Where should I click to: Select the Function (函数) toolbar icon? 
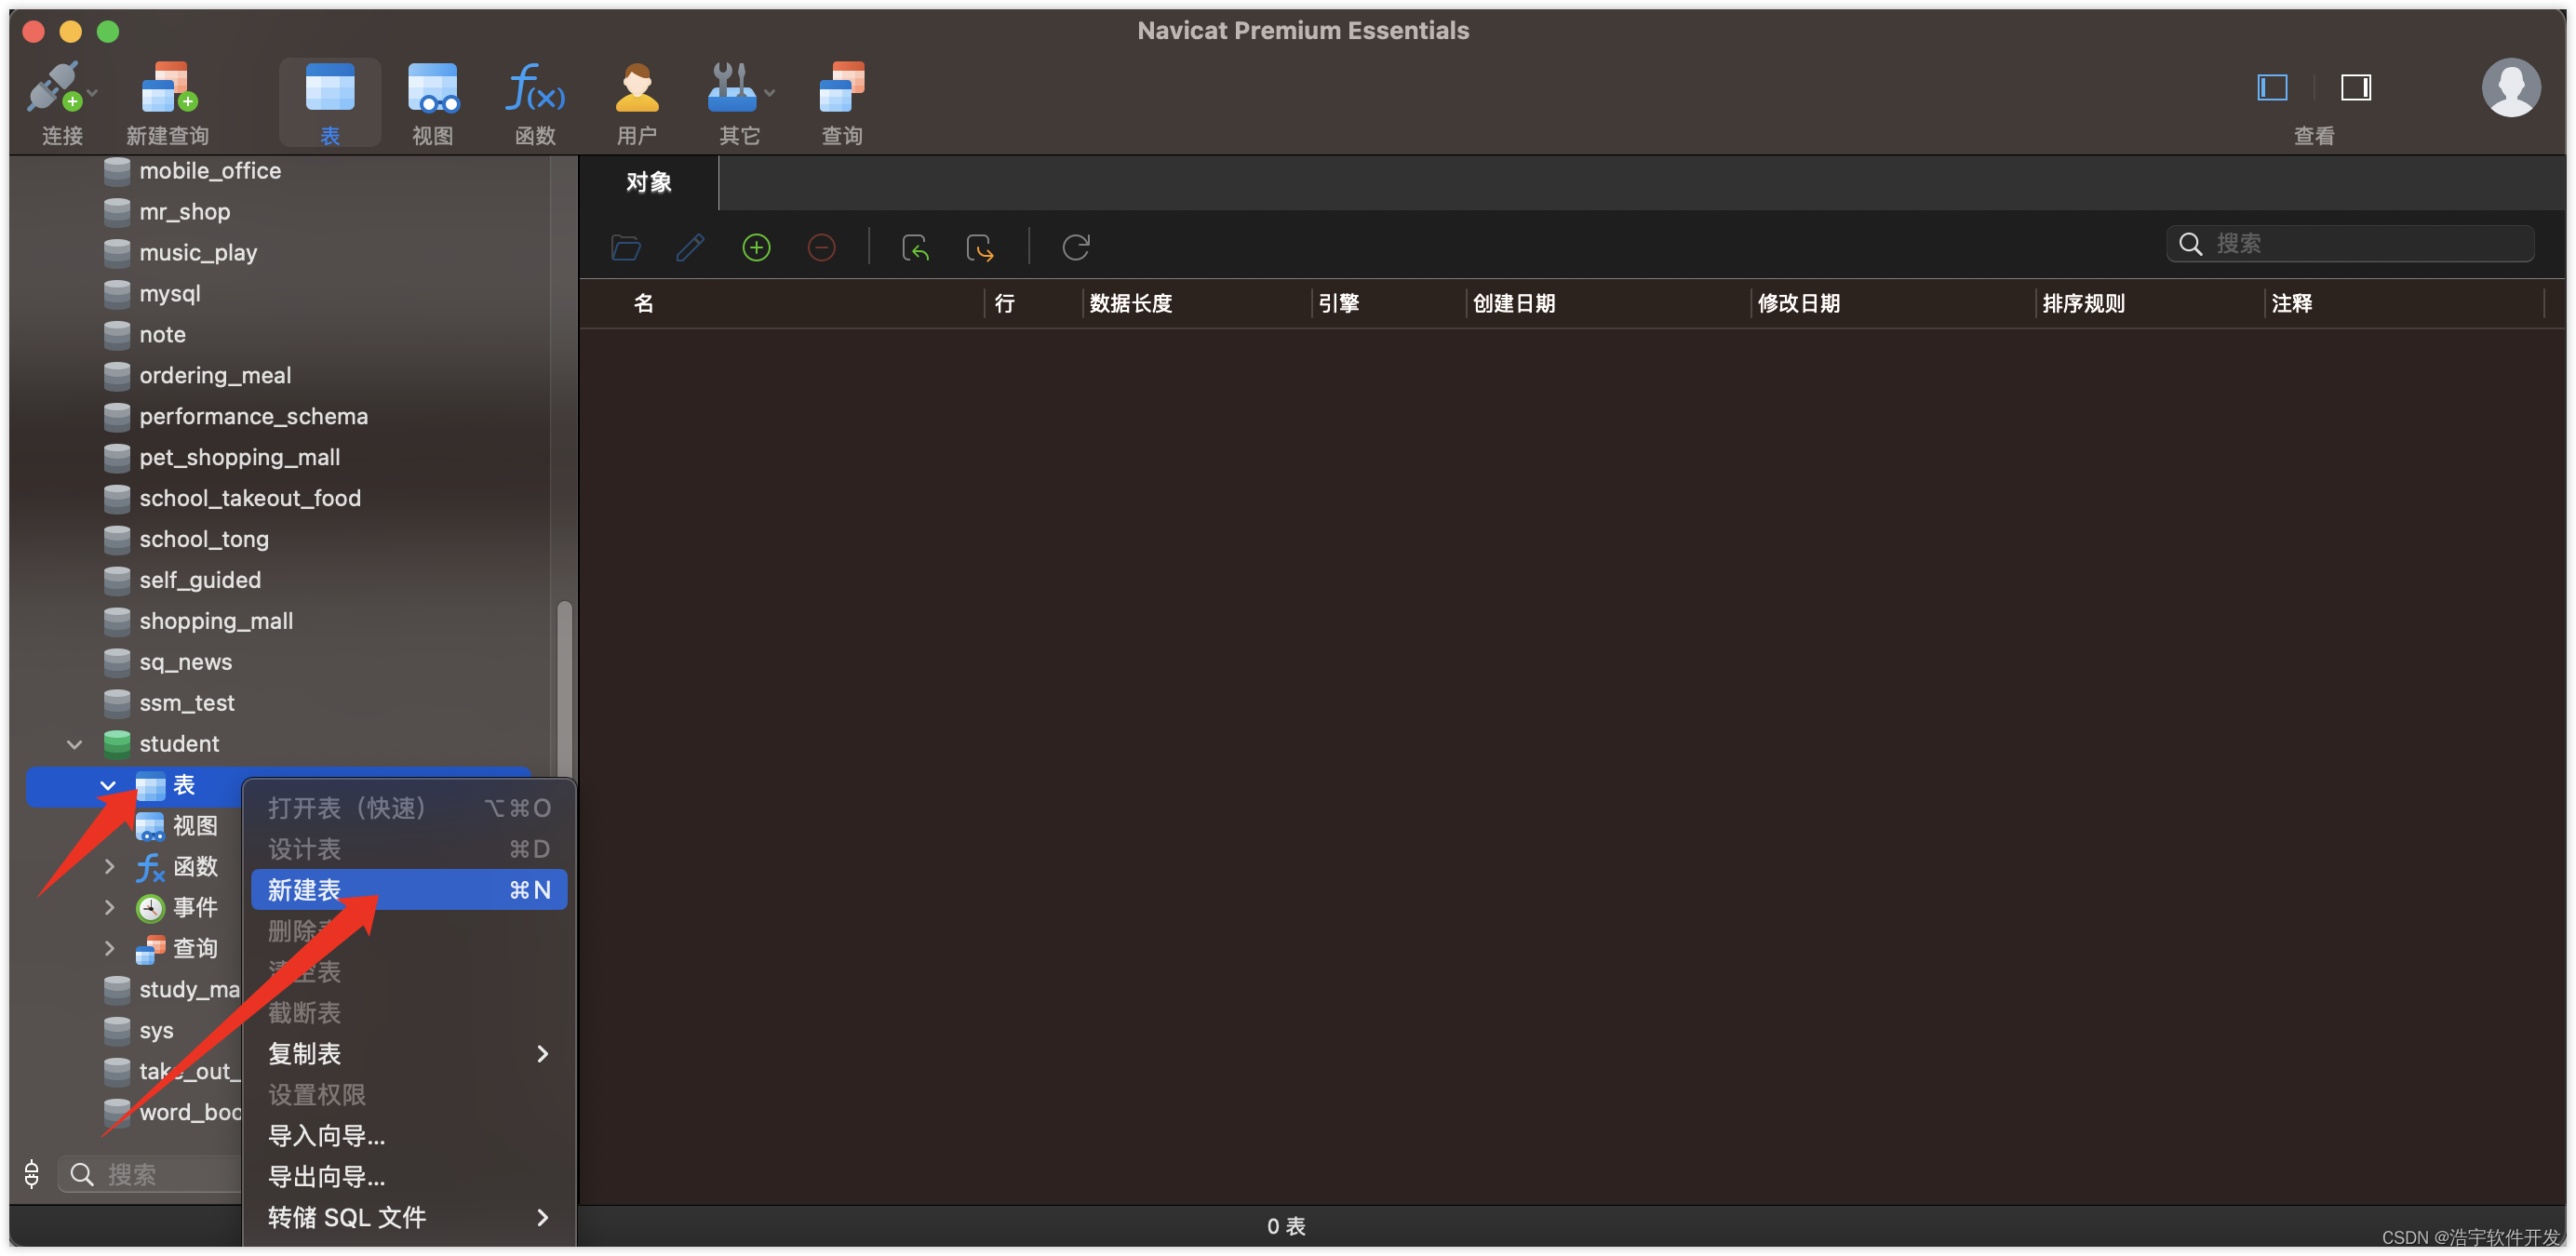point(535,88)
